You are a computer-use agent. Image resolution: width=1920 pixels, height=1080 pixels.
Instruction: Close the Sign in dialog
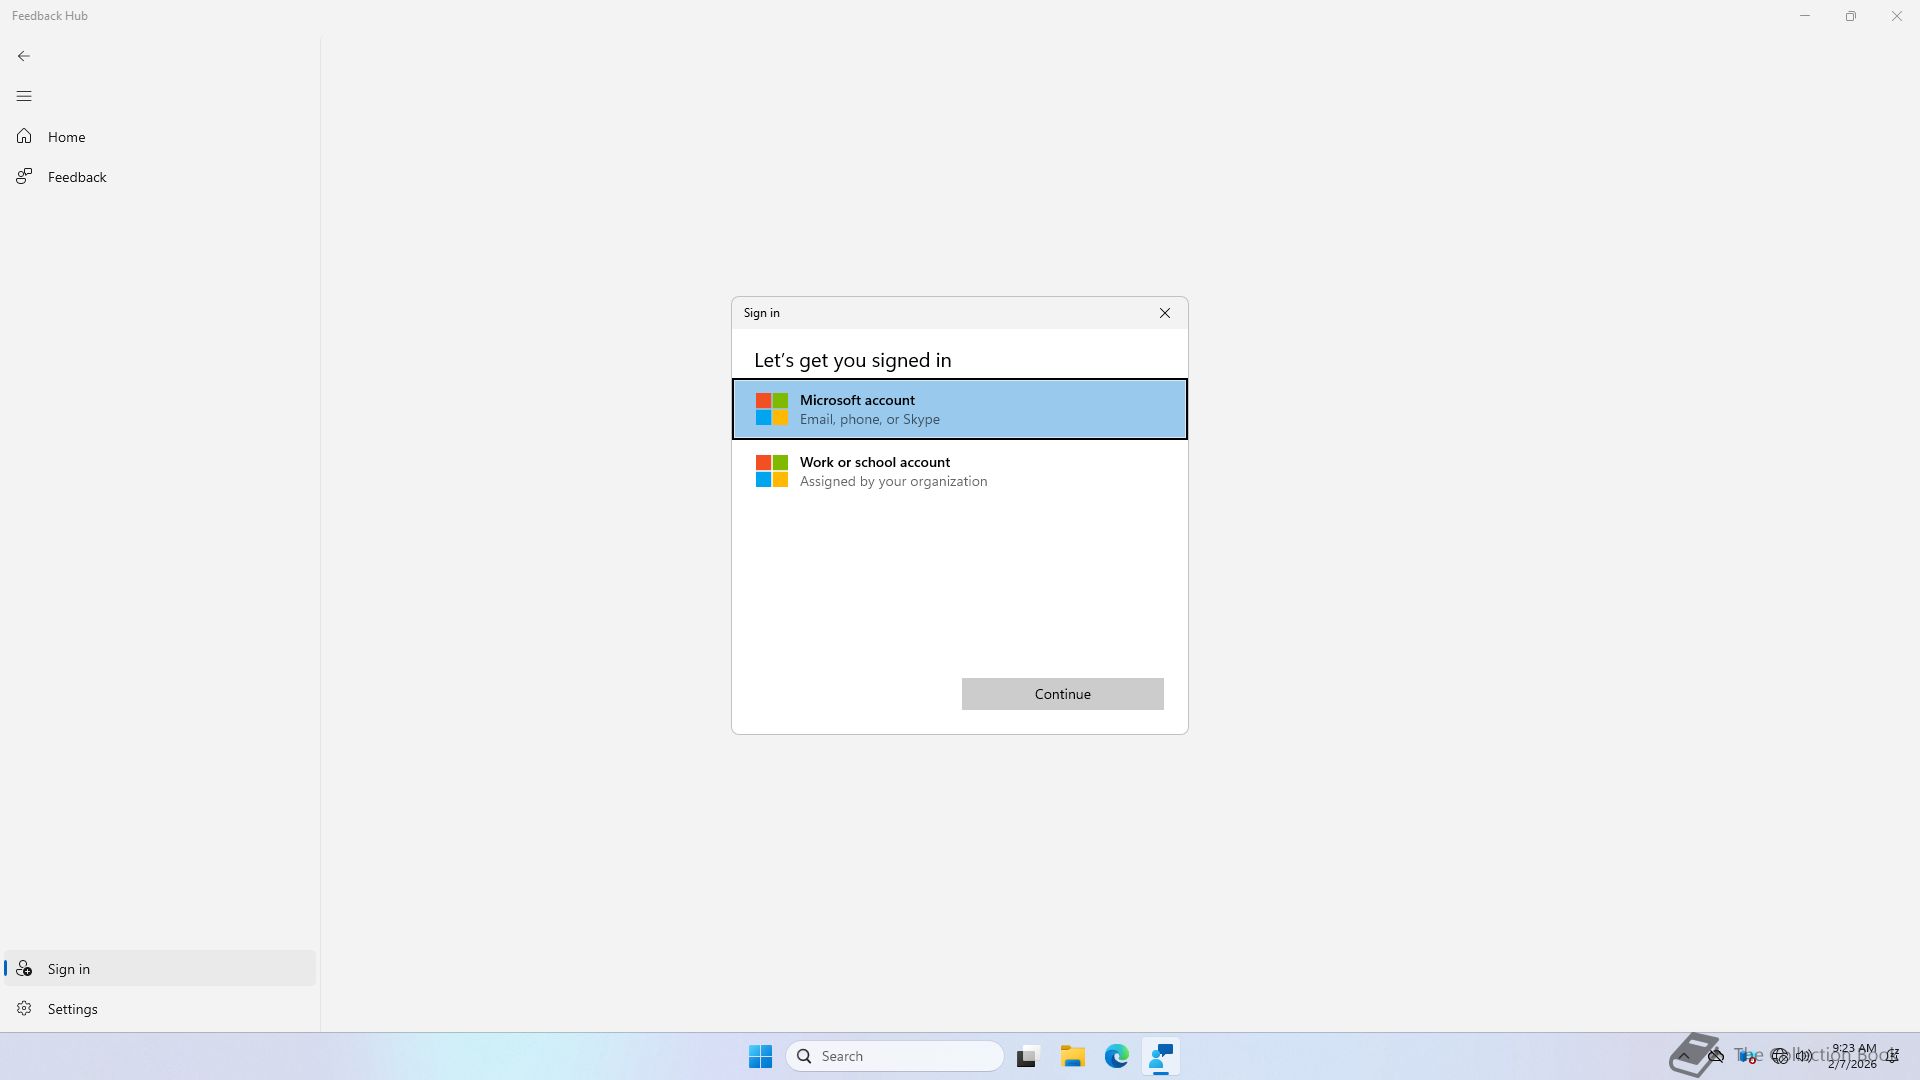click(x=1164, y=313)
